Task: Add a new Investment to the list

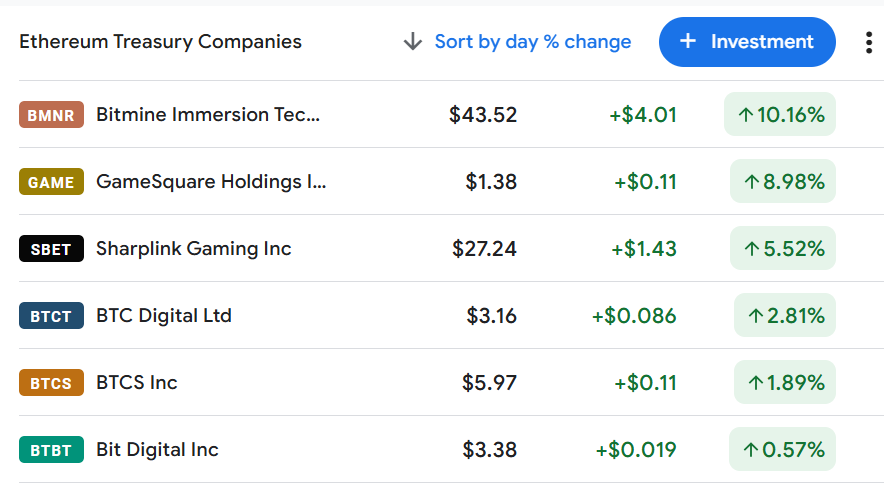Action: pos(747,42)
